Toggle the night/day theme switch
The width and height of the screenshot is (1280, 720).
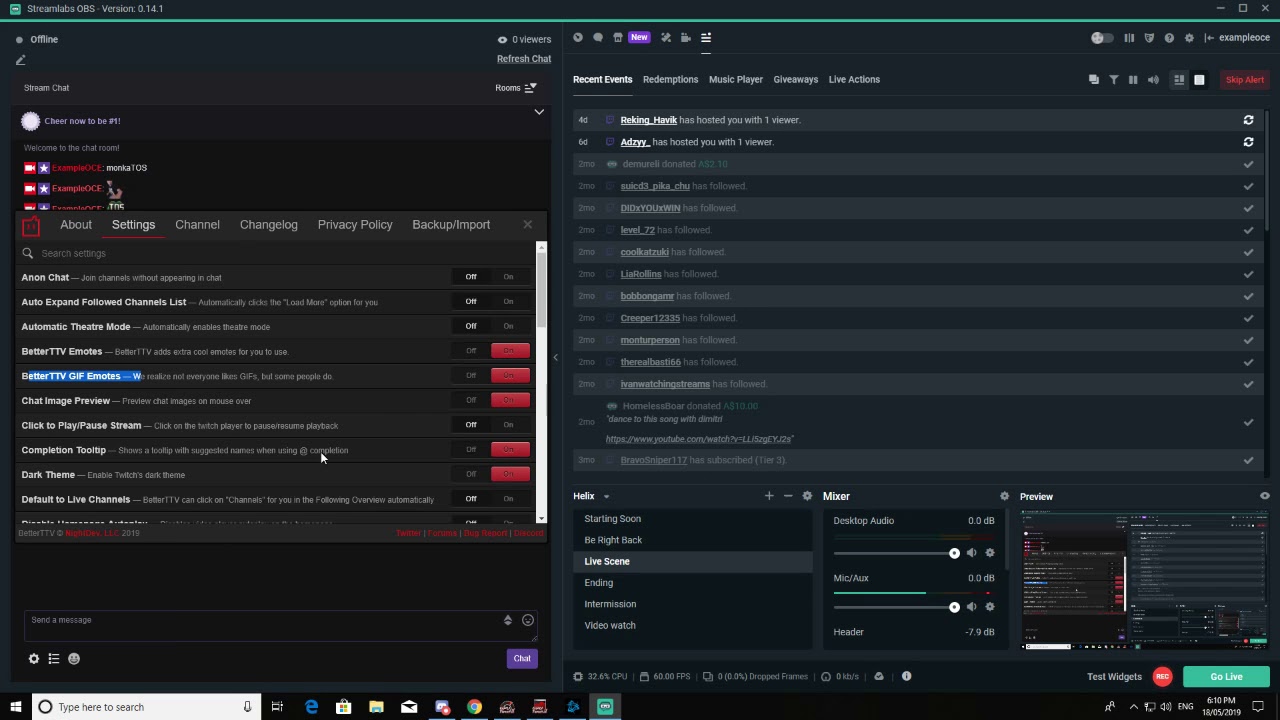1101,38
